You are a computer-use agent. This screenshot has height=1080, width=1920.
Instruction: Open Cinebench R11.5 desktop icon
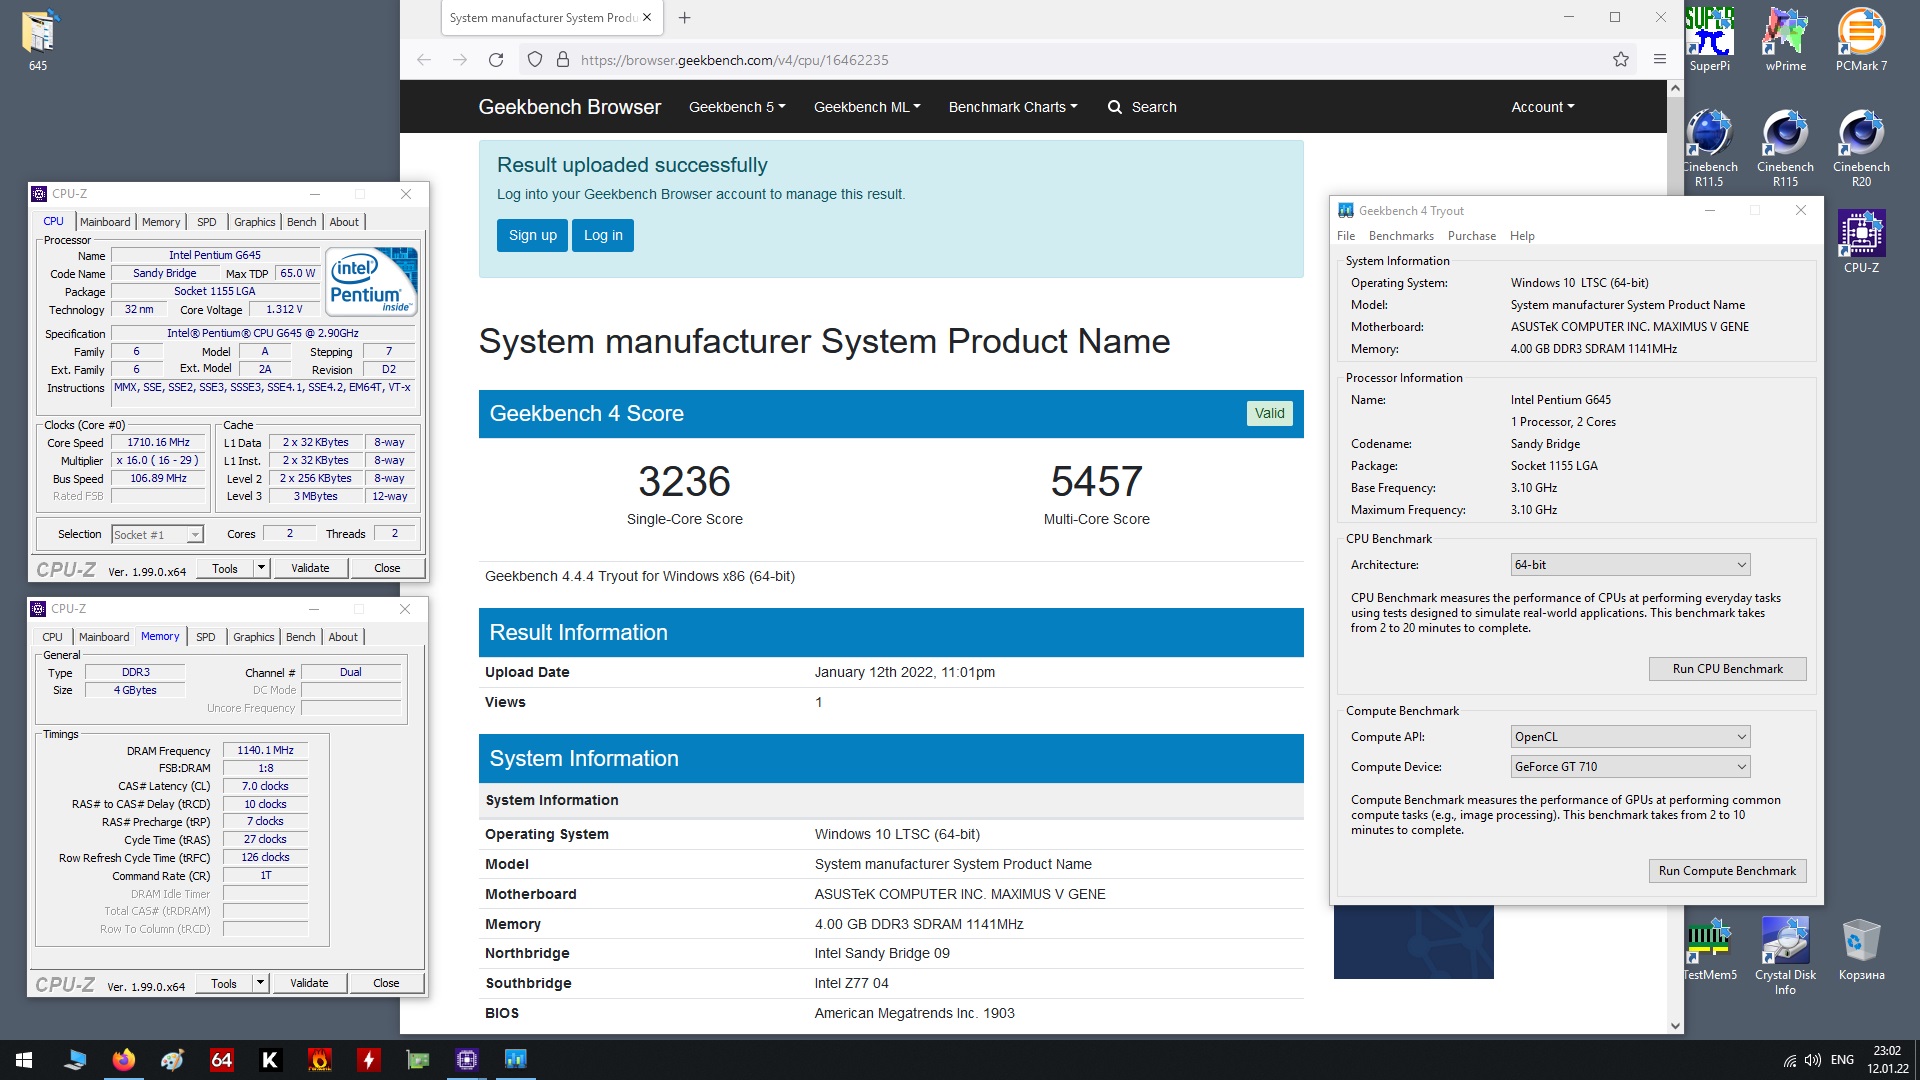click(x=1709, y=148)
